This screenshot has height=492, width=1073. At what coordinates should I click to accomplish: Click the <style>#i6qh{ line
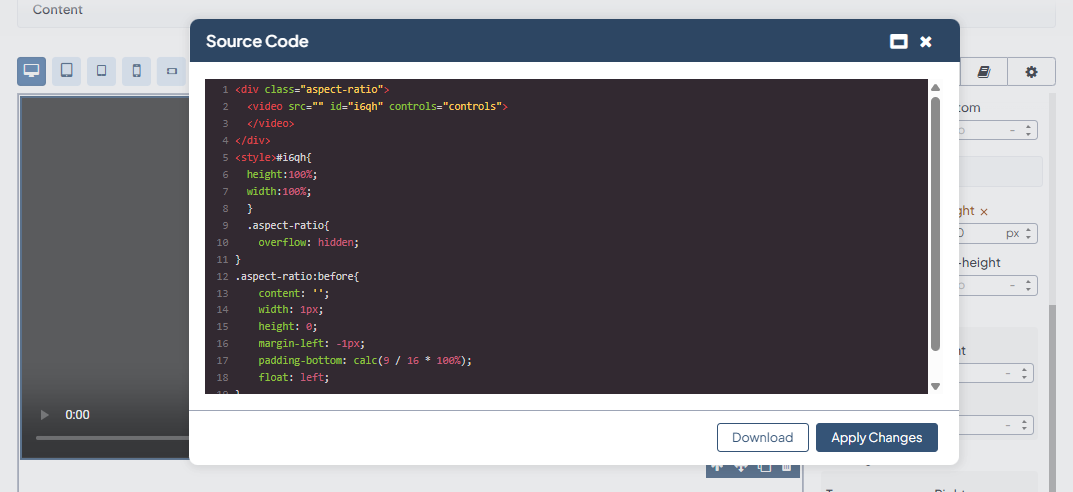(273, 157)
